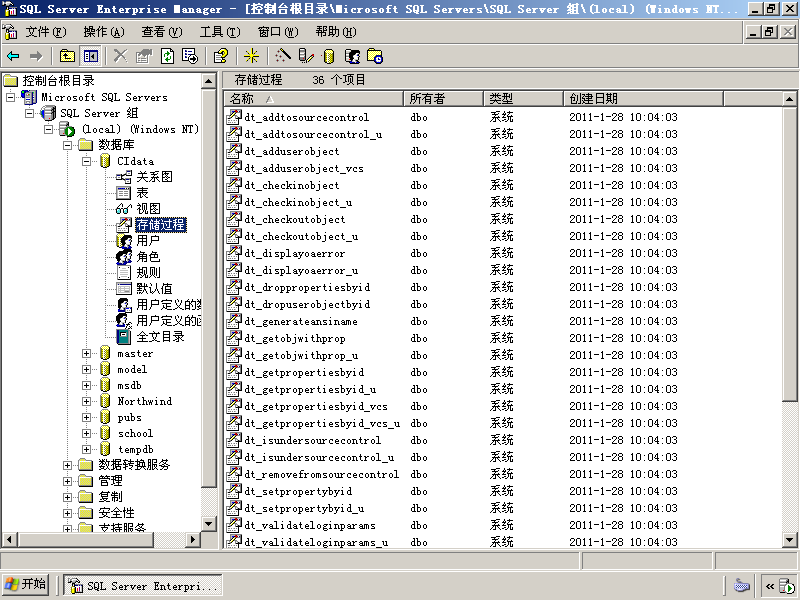800x600 pixels.
Task: Select the dt_checkoutobject procedure
Action: click(x=294, y=219)
